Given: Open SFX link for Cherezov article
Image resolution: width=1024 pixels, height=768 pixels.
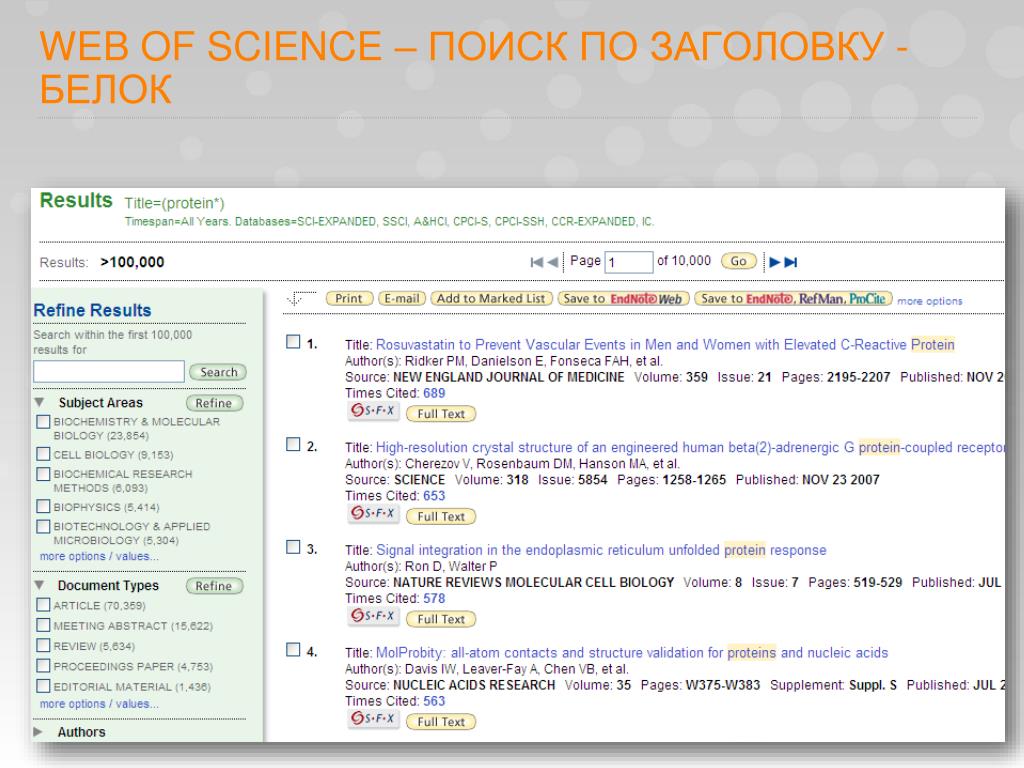Looking at the screenshot, I should click(373, 513).
